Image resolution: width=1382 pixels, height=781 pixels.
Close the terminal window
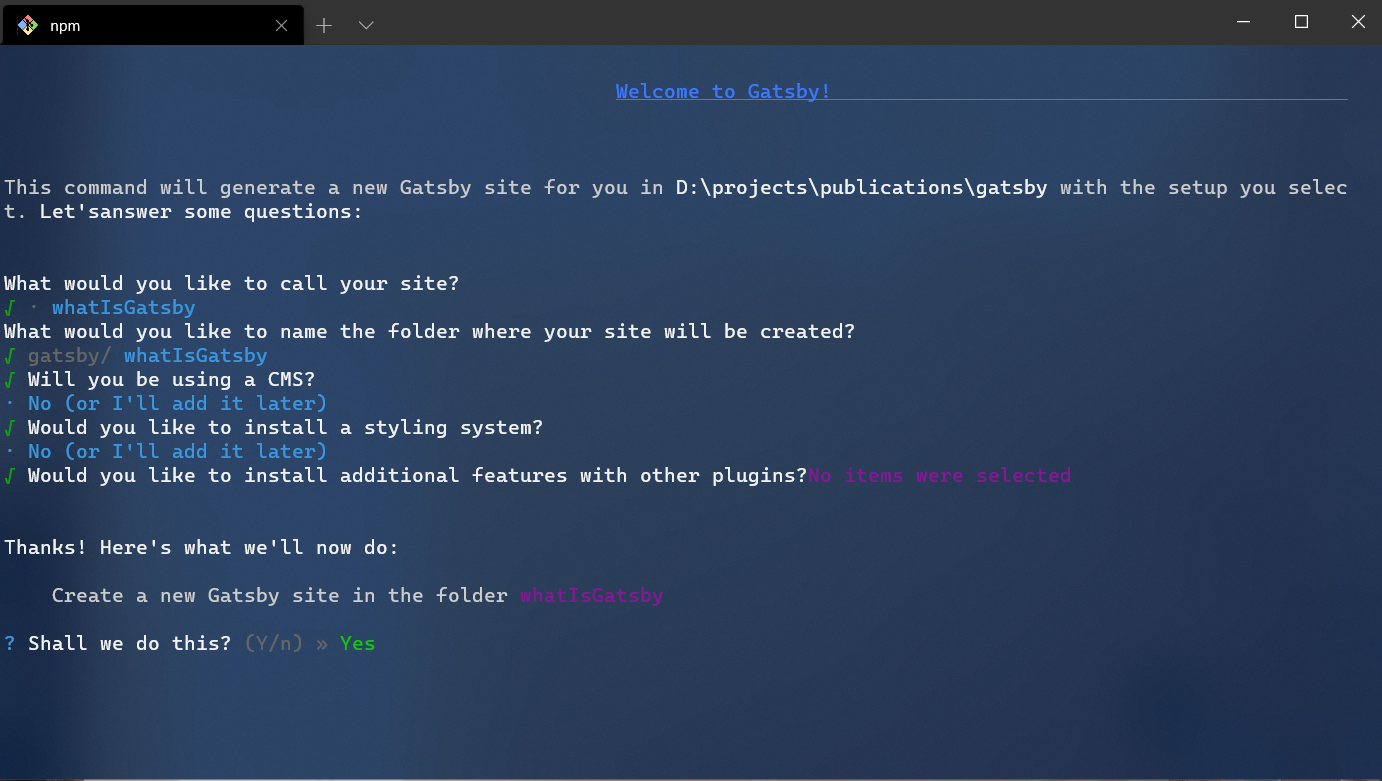1357,21
